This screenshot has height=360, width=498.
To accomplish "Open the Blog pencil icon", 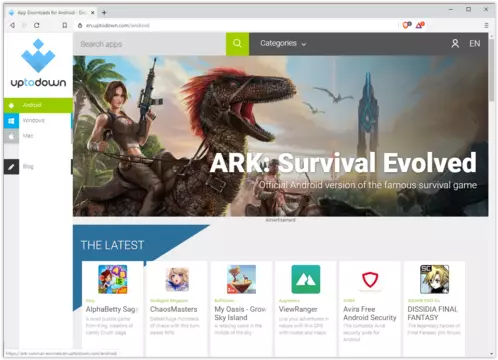I will [x=11, y=167].
